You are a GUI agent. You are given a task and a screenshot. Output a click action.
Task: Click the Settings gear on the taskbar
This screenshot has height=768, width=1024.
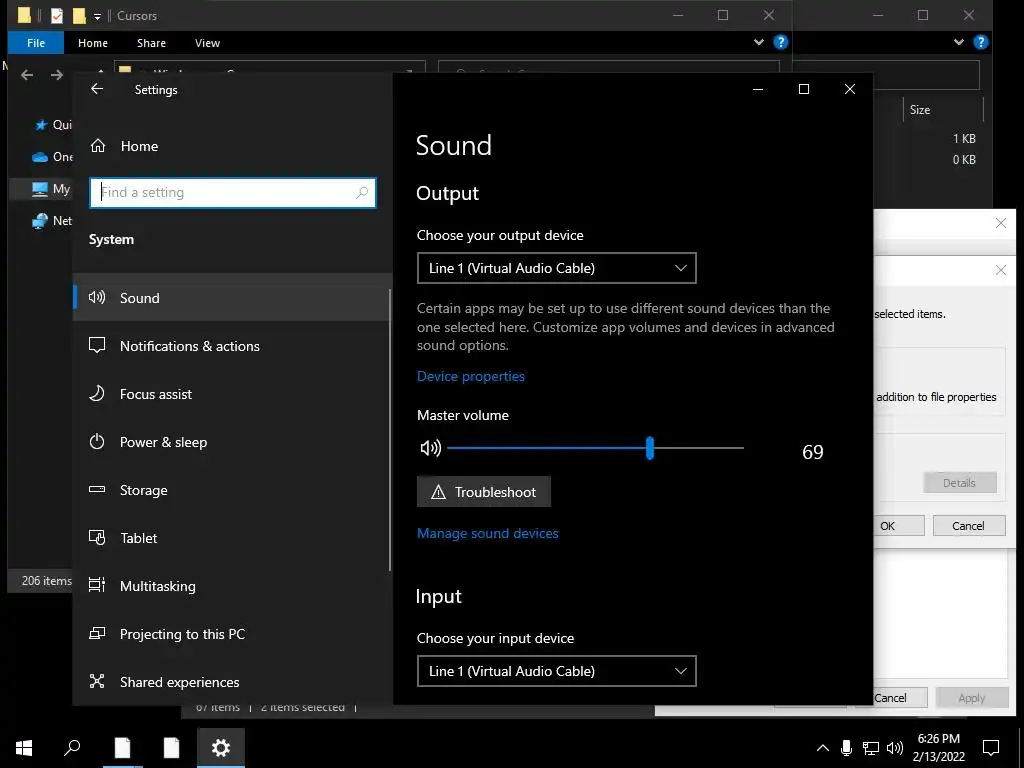point(221,748)
